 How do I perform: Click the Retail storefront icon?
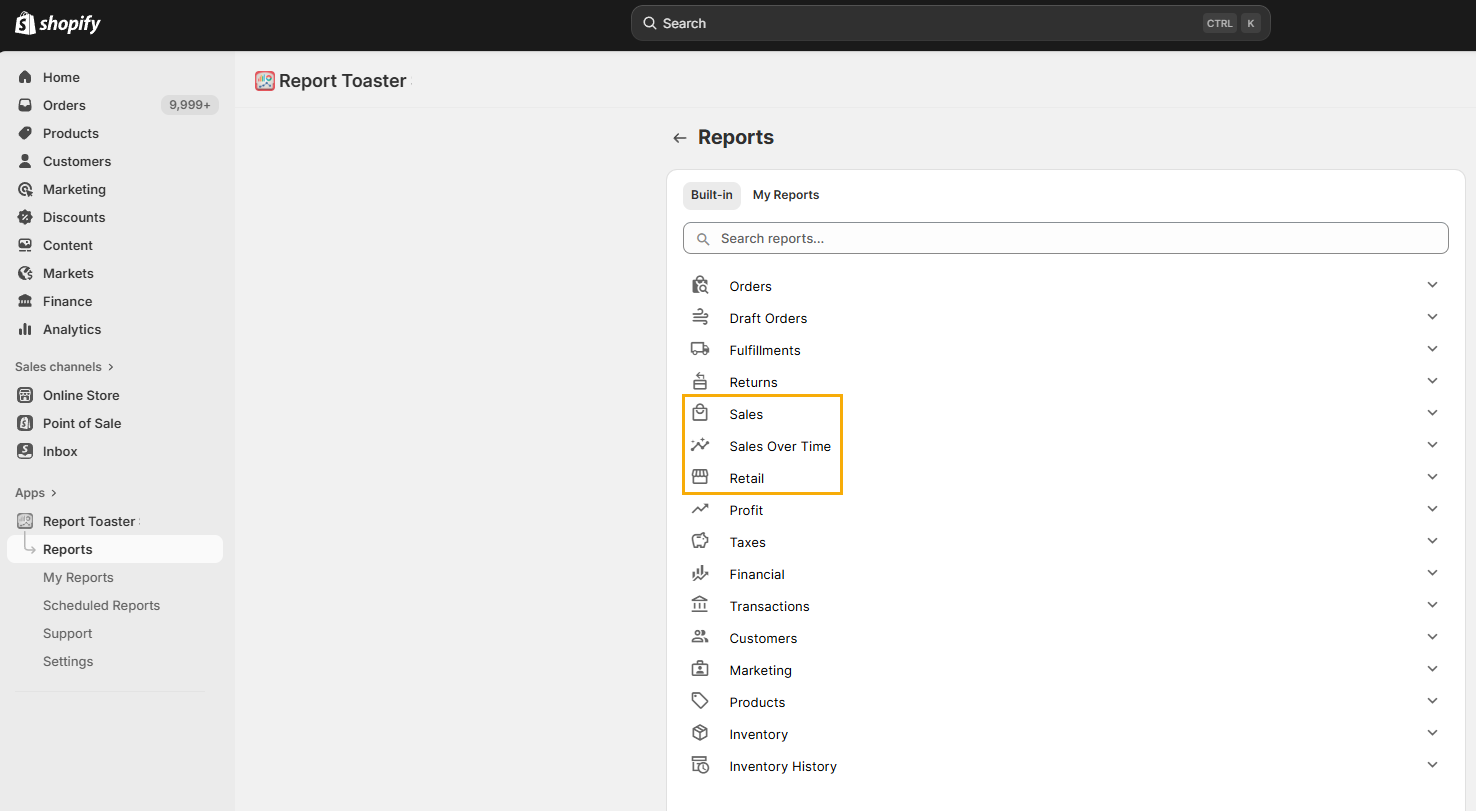click(x=700, y=477)
